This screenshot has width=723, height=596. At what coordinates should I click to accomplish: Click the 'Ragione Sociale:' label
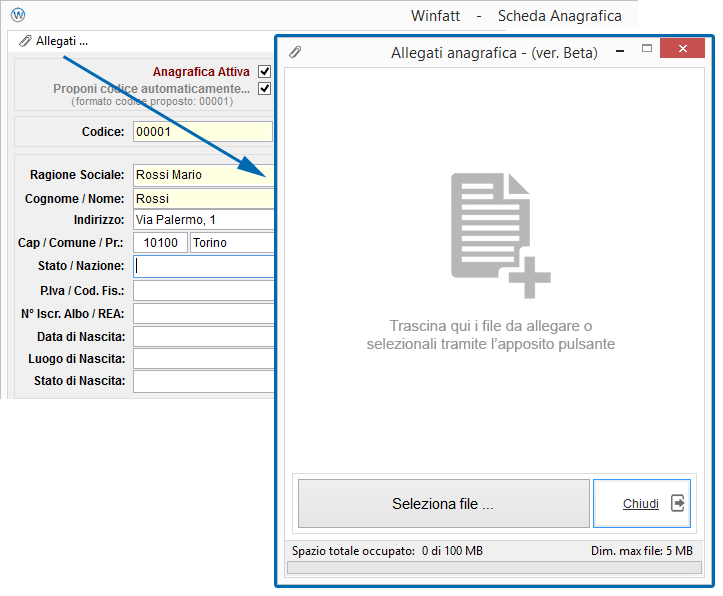point(77,175)
